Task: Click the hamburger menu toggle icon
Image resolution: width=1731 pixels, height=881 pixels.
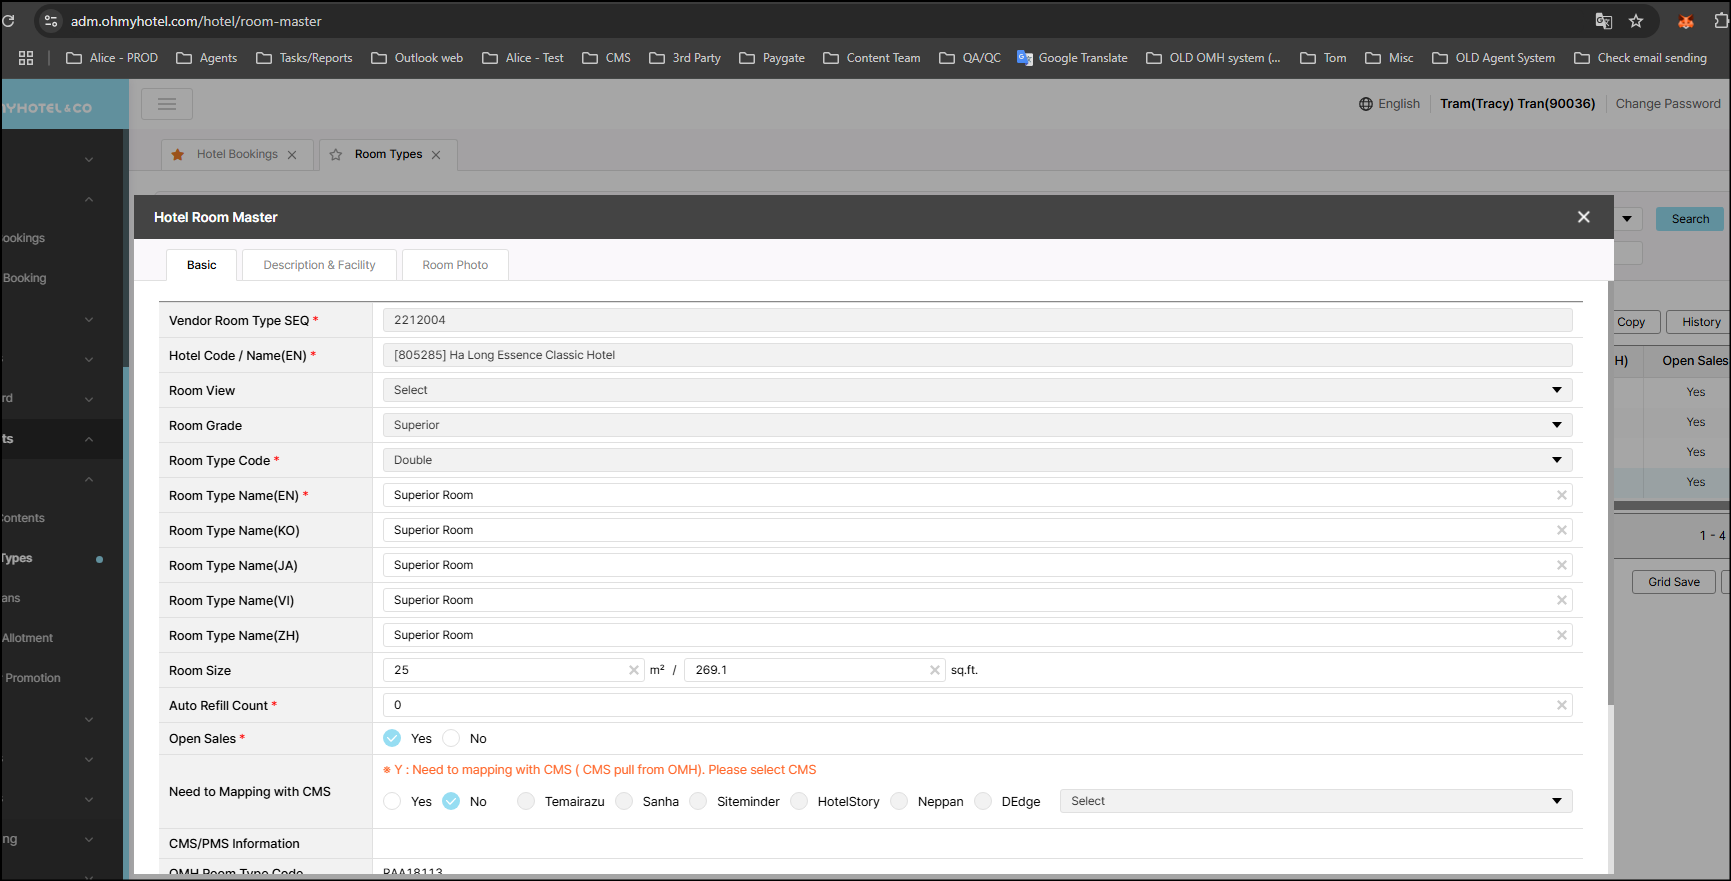Action: (167, 104)
